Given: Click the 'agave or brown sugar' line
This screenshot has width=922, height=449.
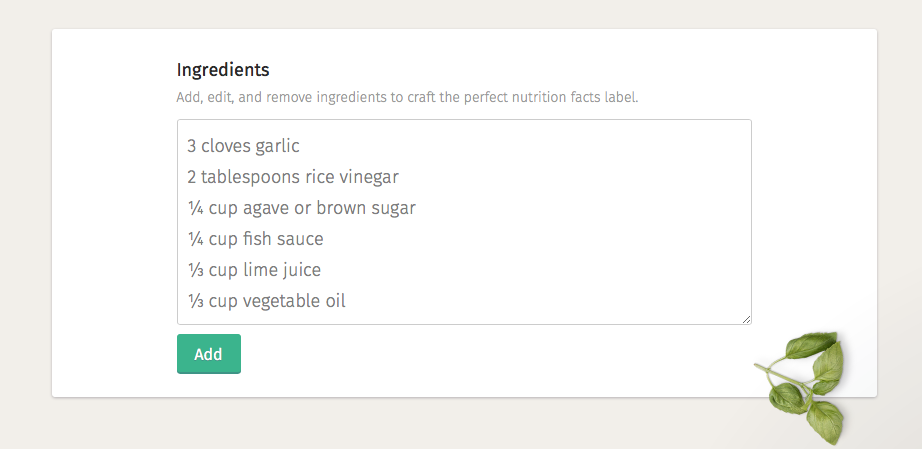Looking at the screenshot, I should 302,208.
